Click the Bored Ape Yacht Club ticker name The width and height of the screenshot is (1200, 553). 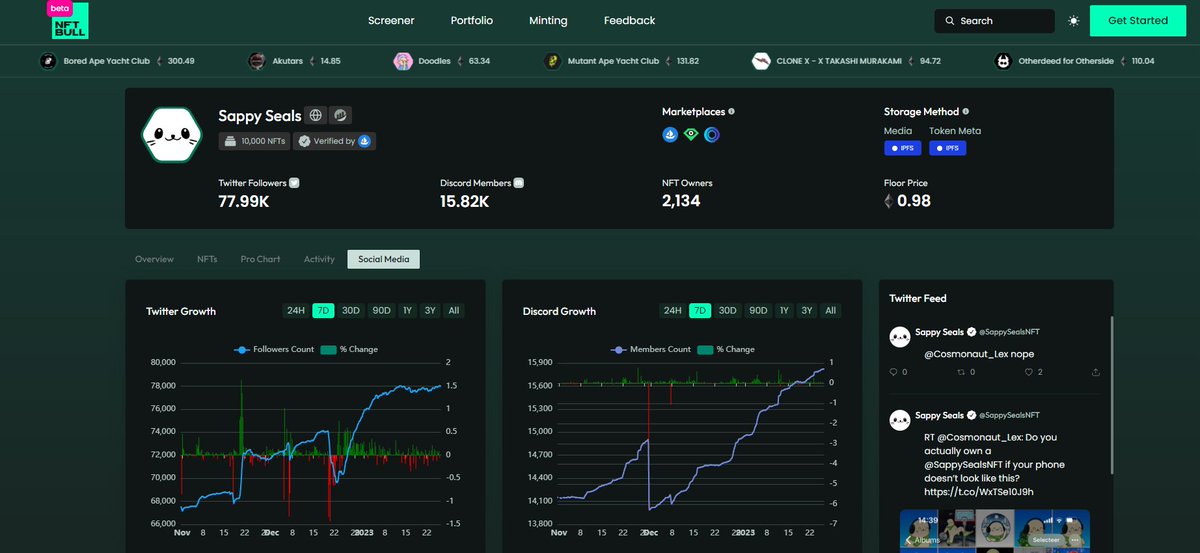click(107, 61)
